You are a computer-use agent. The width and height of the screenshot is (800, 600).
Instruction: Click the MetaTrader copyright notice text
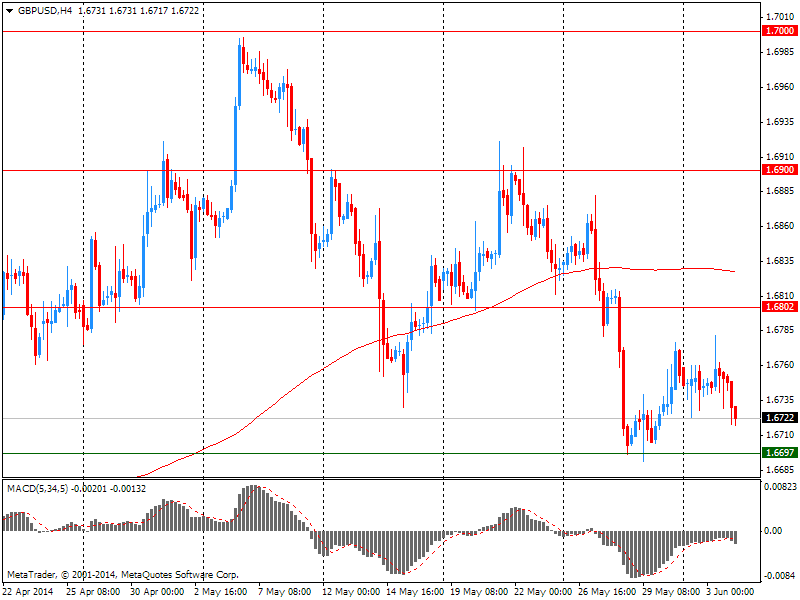click(122, 574)
